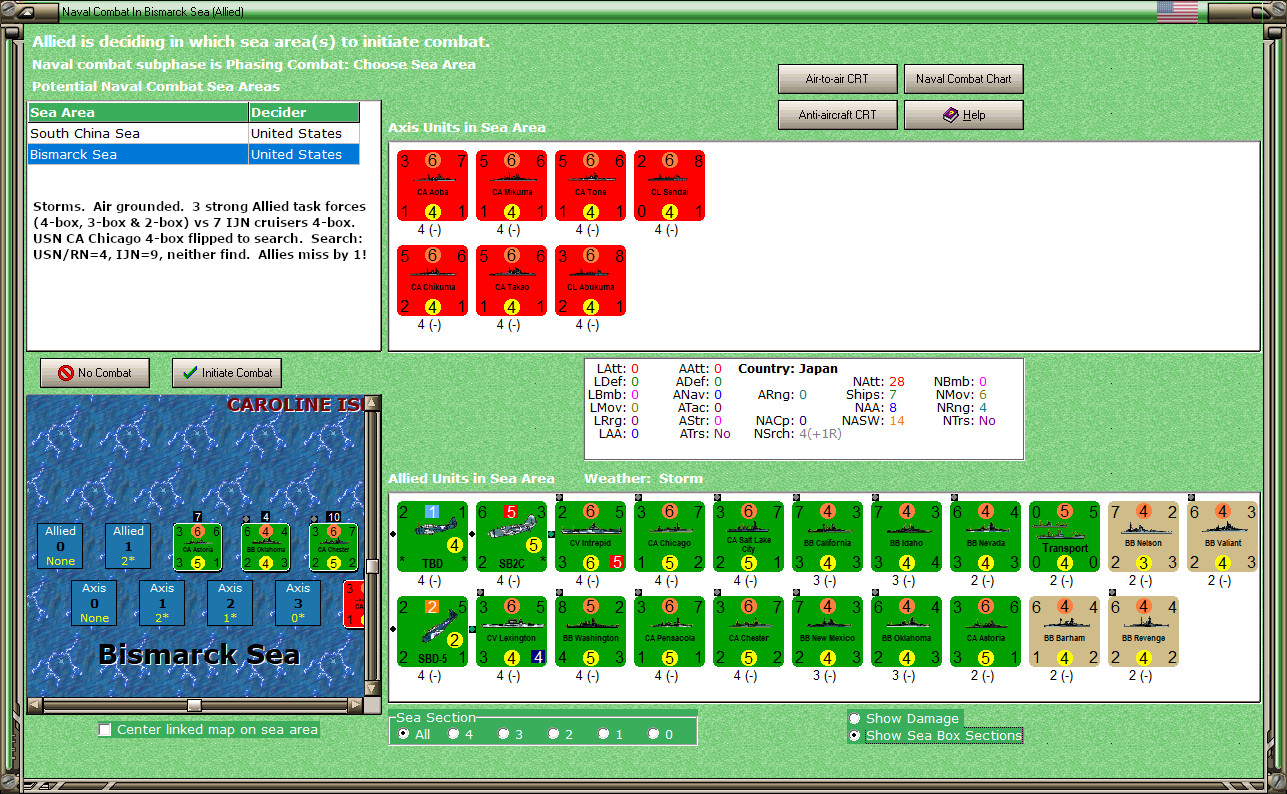The width and height of the screenshot is (1287, 794).
Task: Click the Sea Area column header
Action: 138,113
